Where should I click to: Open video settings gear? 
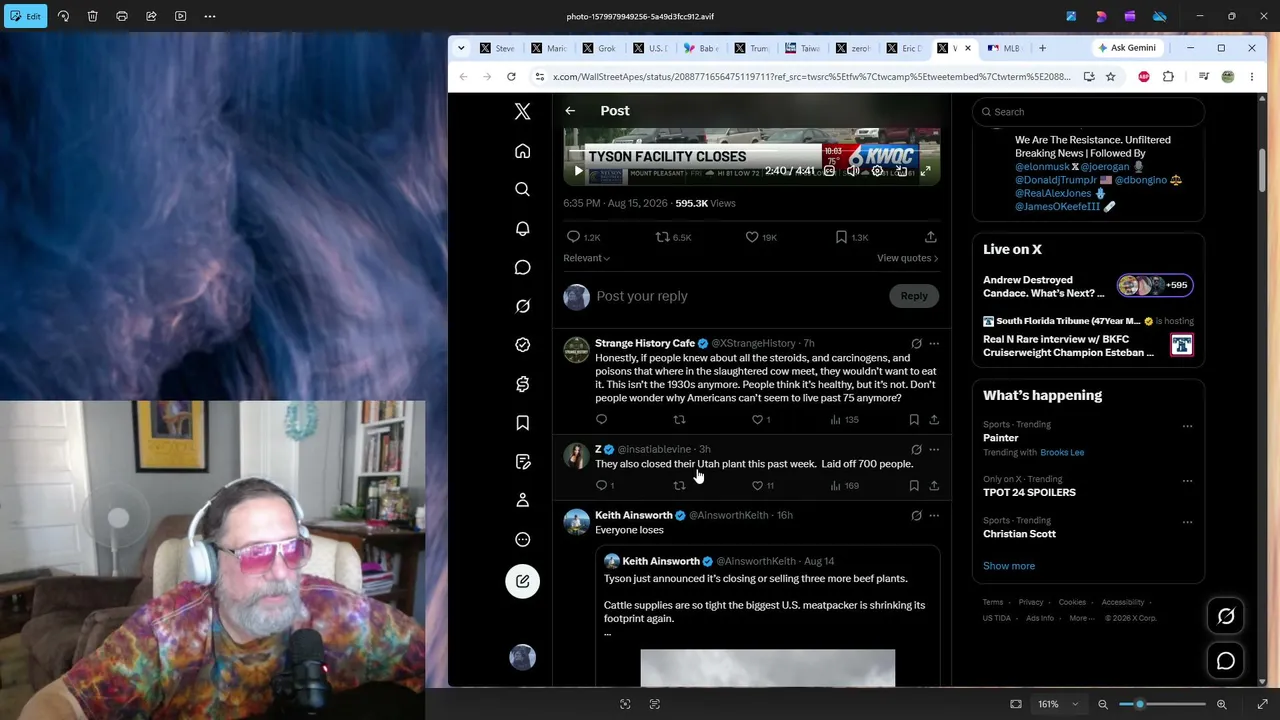click(x=877, y=171)
